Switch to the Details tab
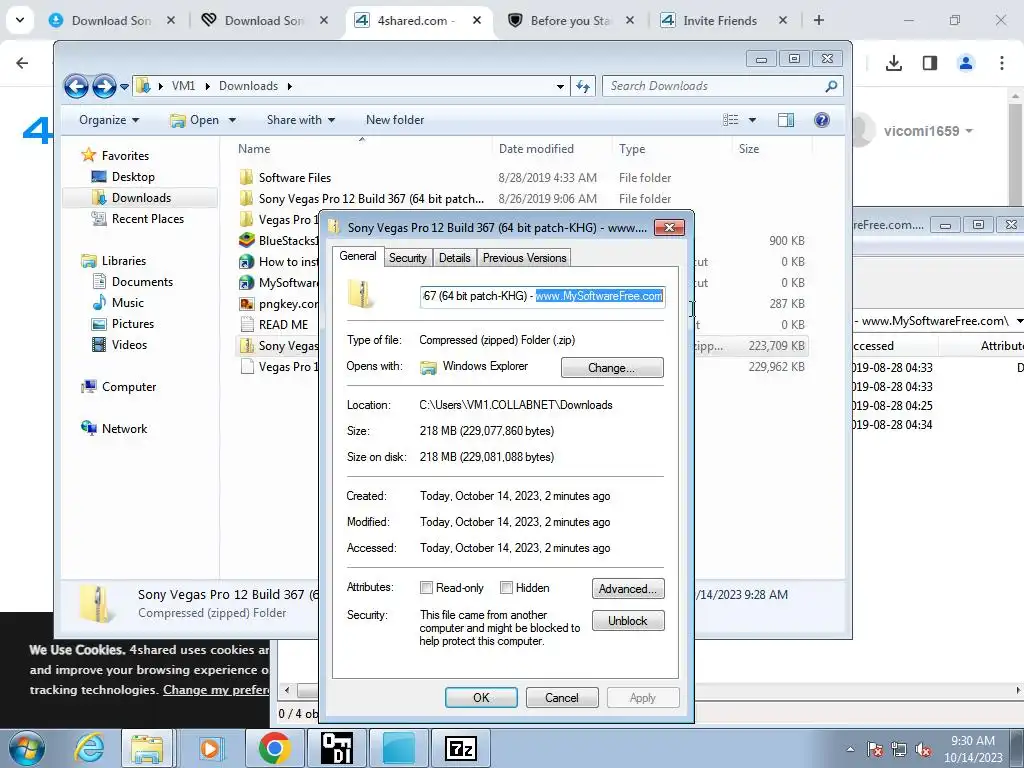The height and width of the screenshot is (768, 1024). (455, 258)
